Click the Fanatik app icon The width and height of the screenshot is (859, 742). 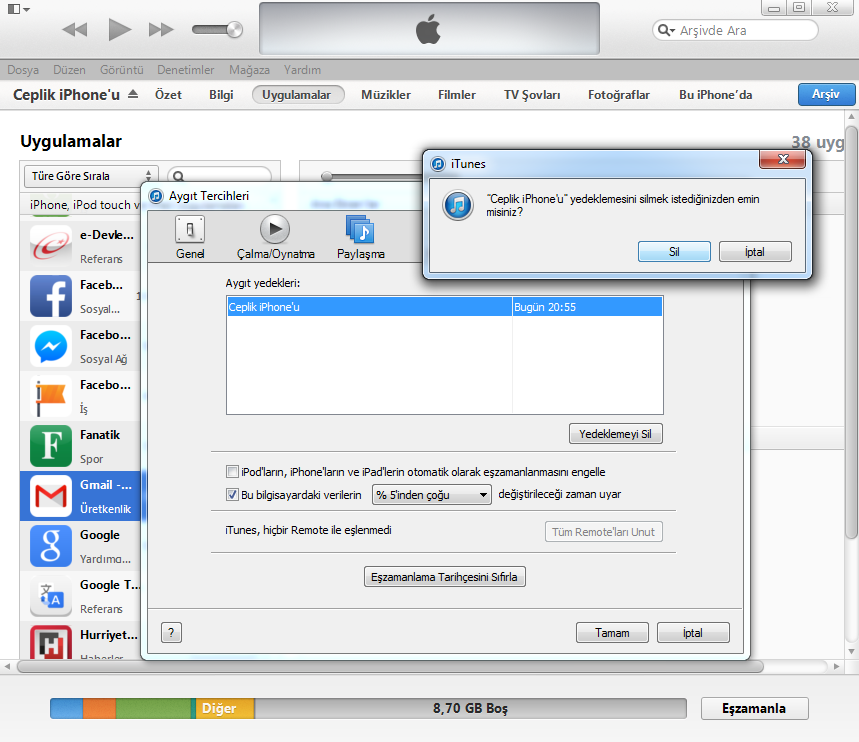tap(51, 446)
